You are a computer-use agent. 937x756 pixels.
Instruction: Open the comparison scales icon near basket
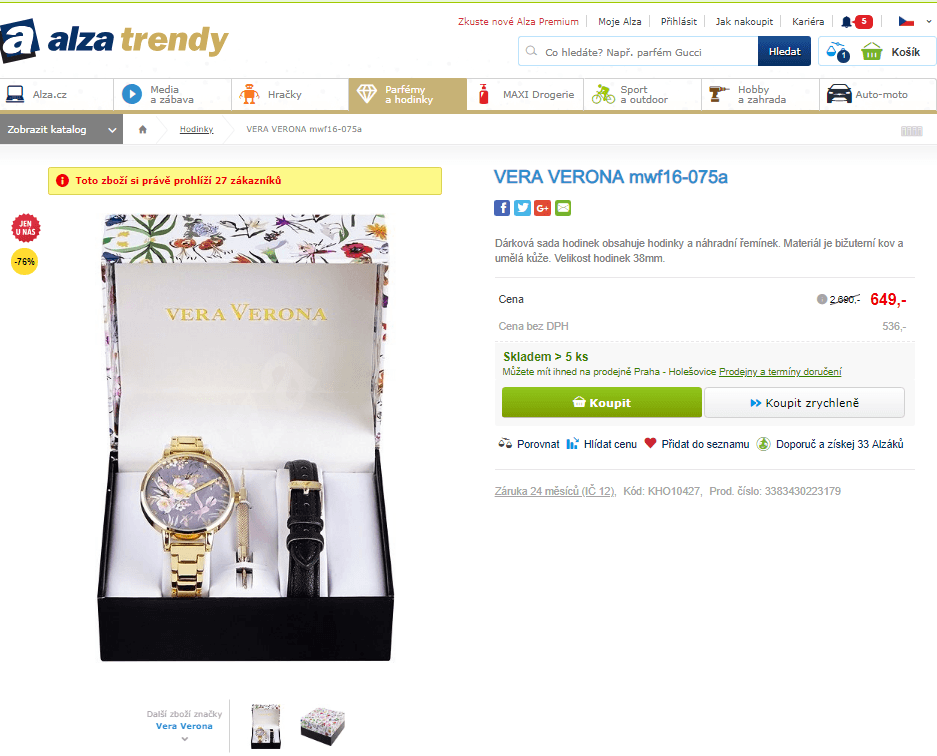837,52
